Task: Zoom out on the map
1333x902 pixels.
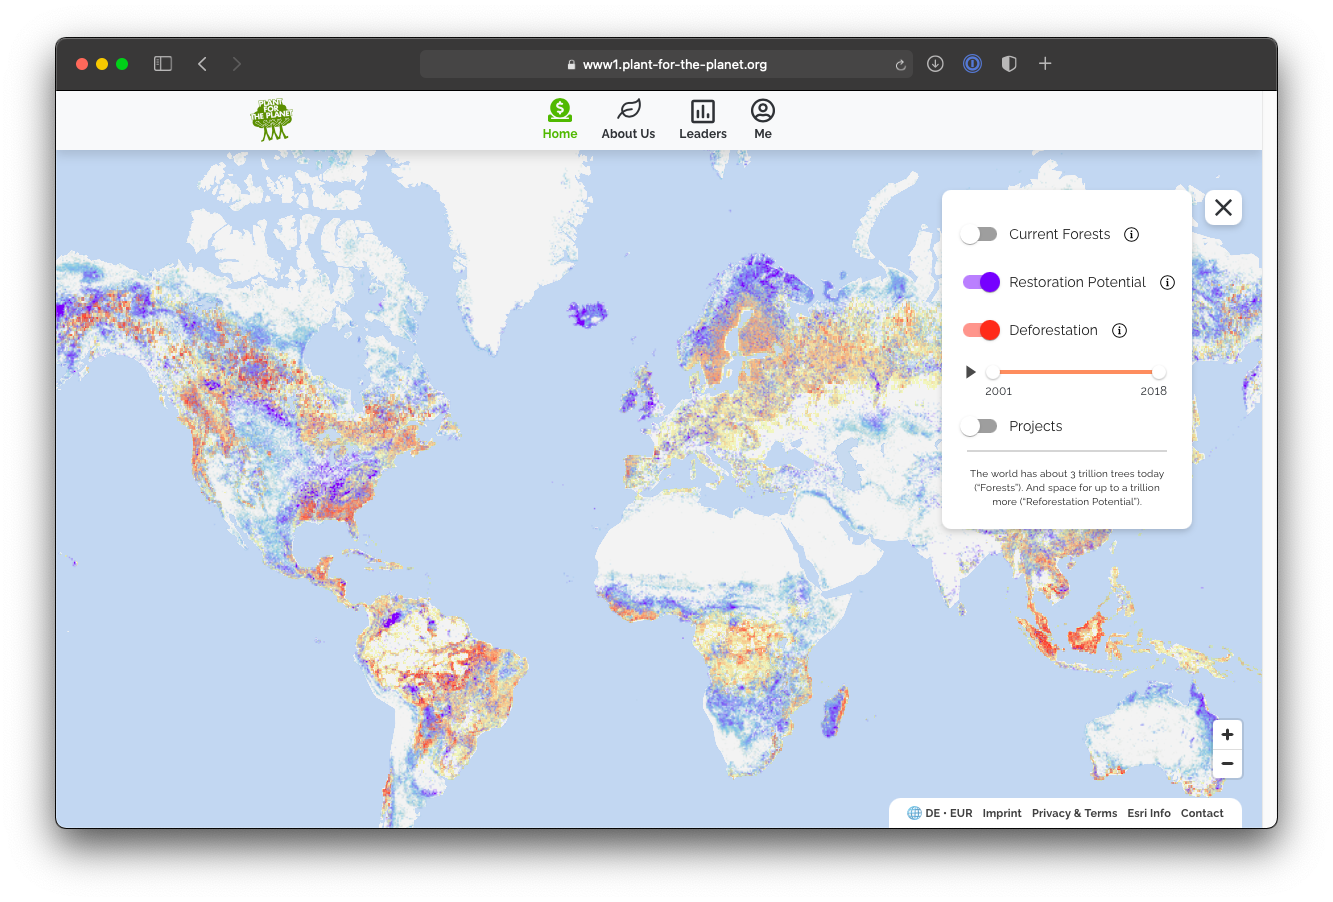Action: click(1227, 764)
